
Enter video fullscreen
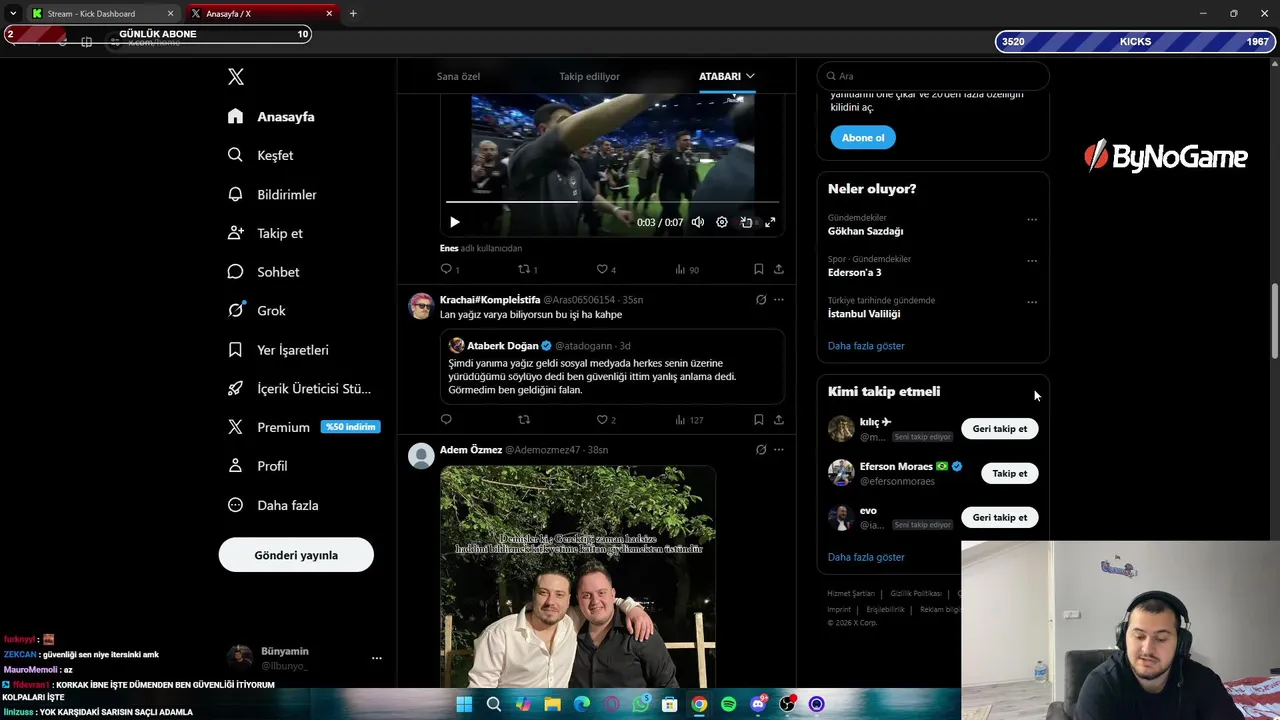coord(770,222)
